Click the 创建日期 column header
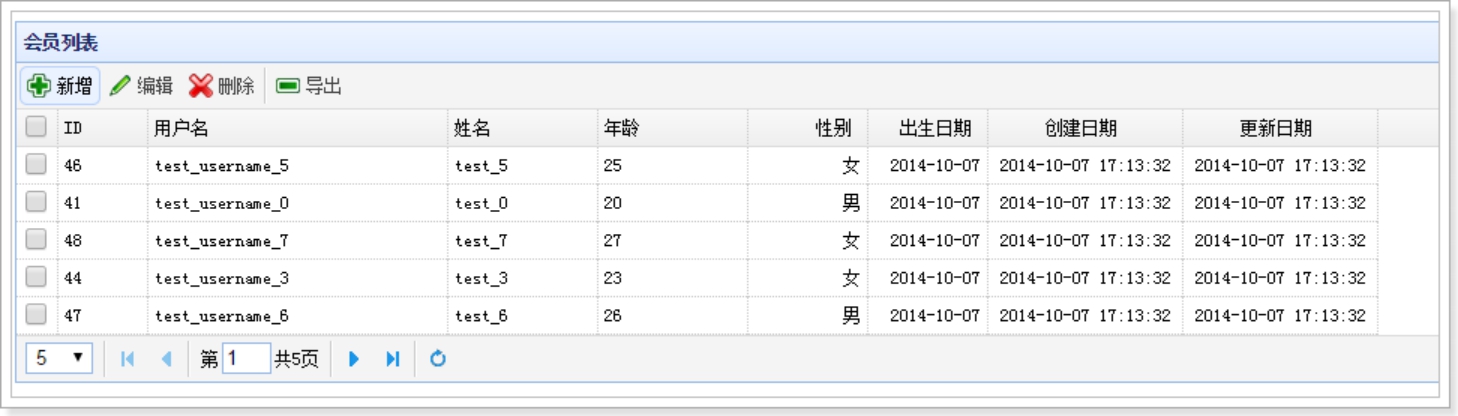 click(1081, 128)
